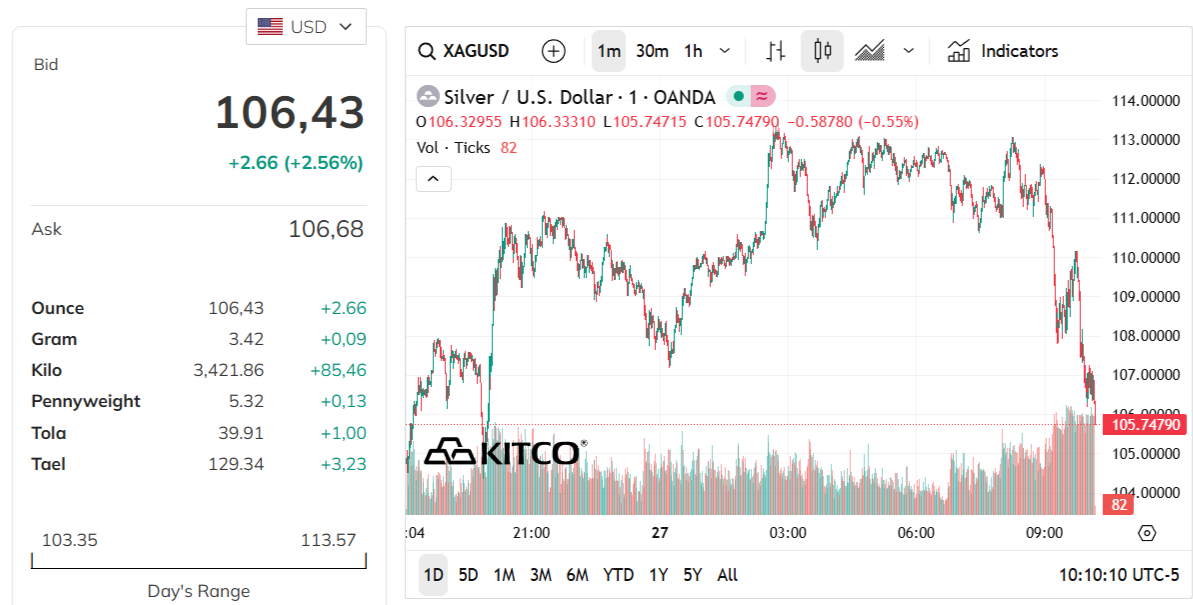Click the add symbol plus icon
The image size is (1193, 605).
pyautogui.click(x=553, y=51)
